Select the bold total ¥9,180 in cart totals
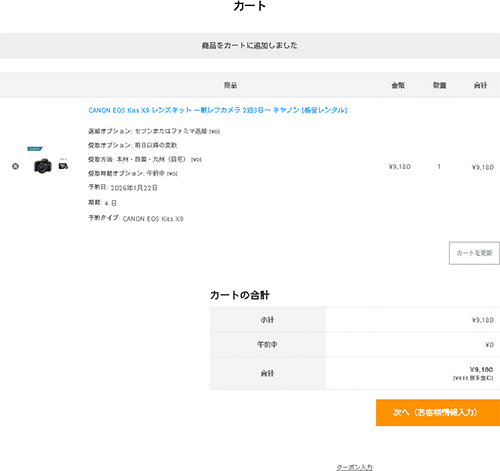The width and height of the screenshot is (500, 471). pos(481,369)
